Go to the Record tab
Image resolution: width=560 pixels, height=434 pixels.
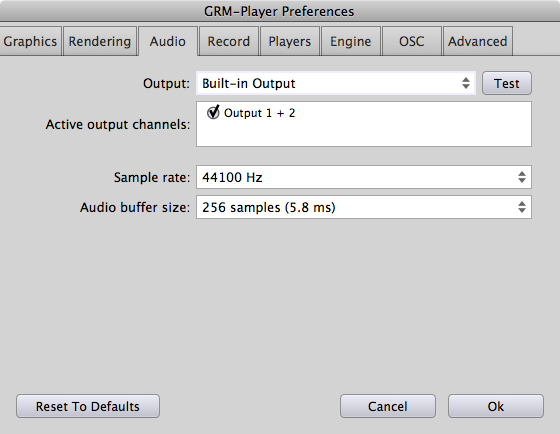tap(229, 41)
